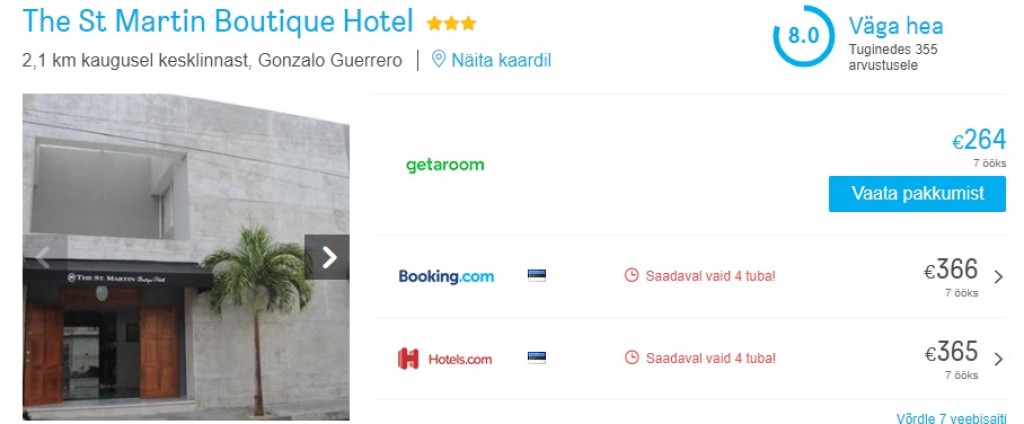
Task: Select the getaroom €264 price
Action: 978,140
